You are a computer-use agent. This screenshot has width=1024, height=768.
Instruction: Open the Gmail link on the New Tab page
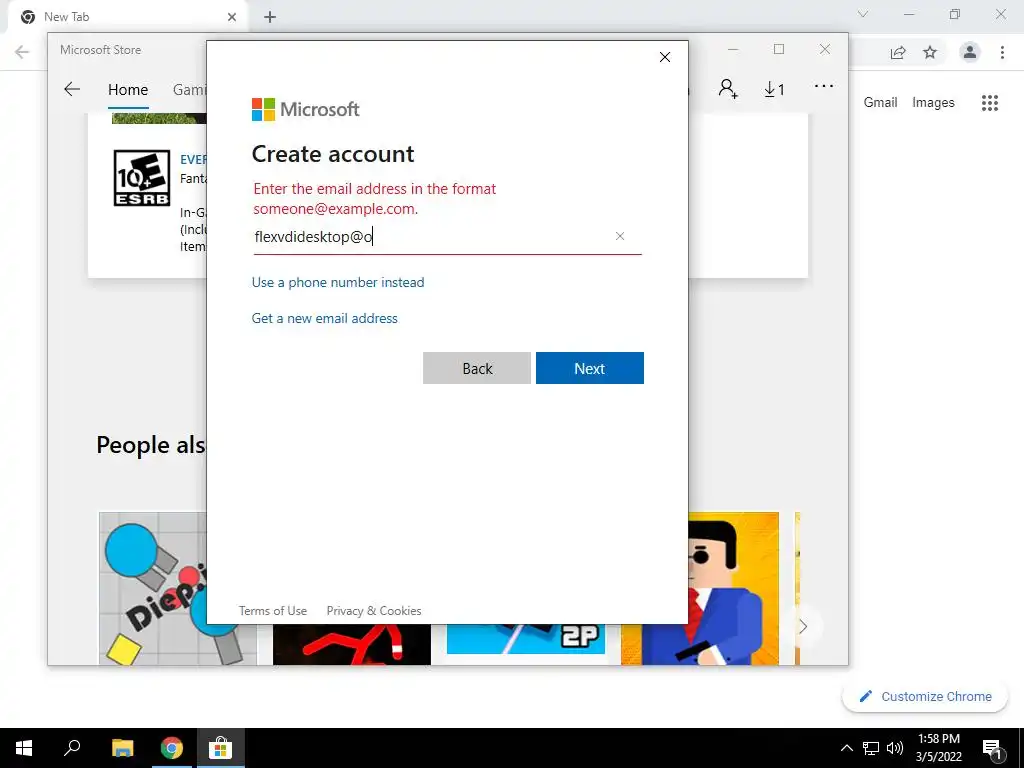tap(880, 103)
